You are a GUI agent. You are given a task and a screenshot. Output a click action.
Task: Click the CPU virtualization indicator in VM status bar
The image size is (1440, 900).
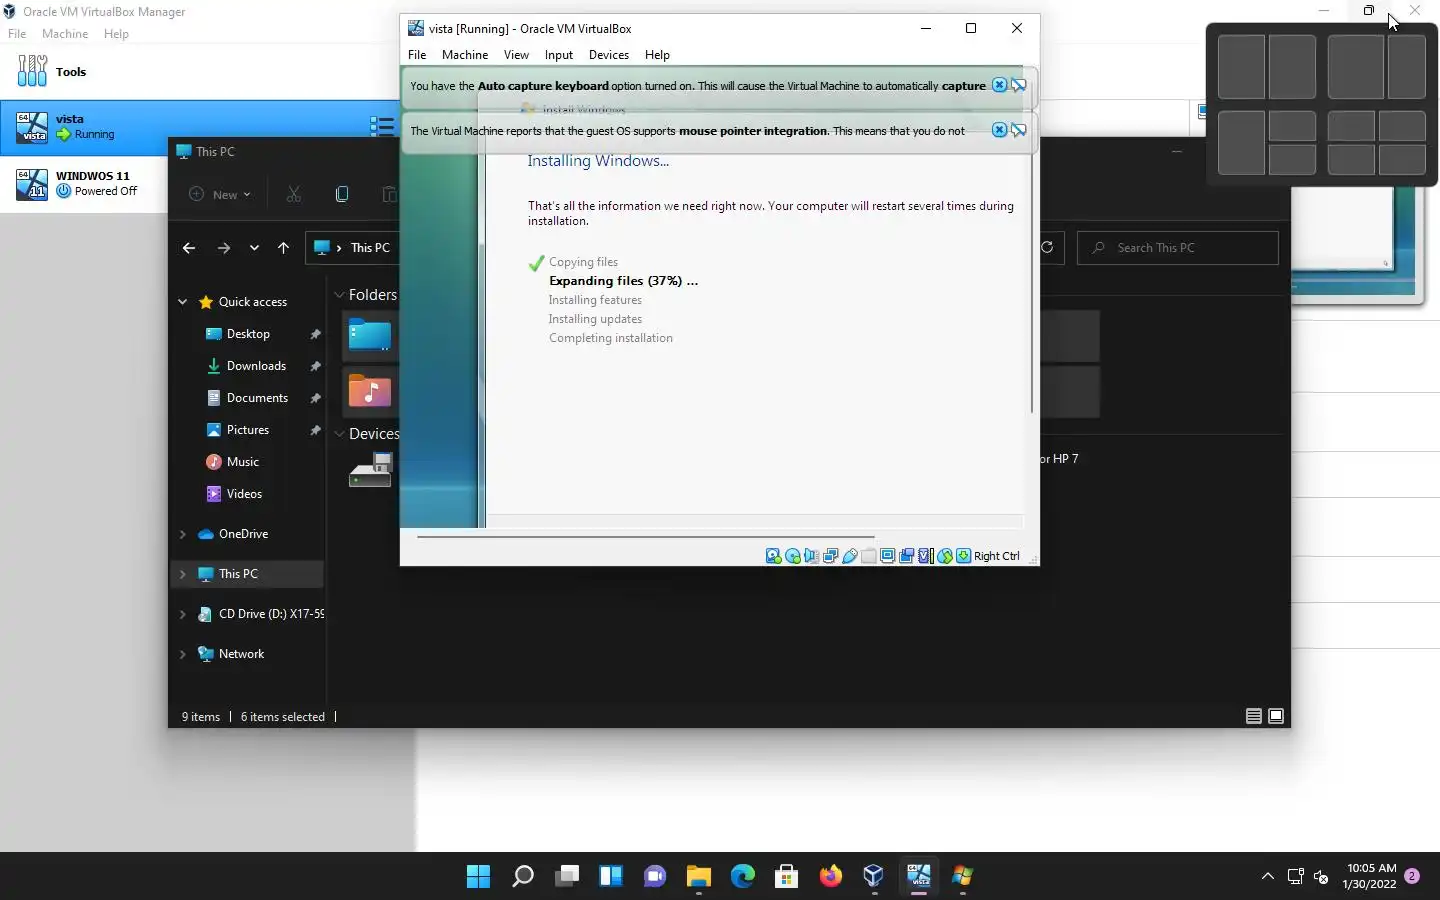tap(926, 556)
